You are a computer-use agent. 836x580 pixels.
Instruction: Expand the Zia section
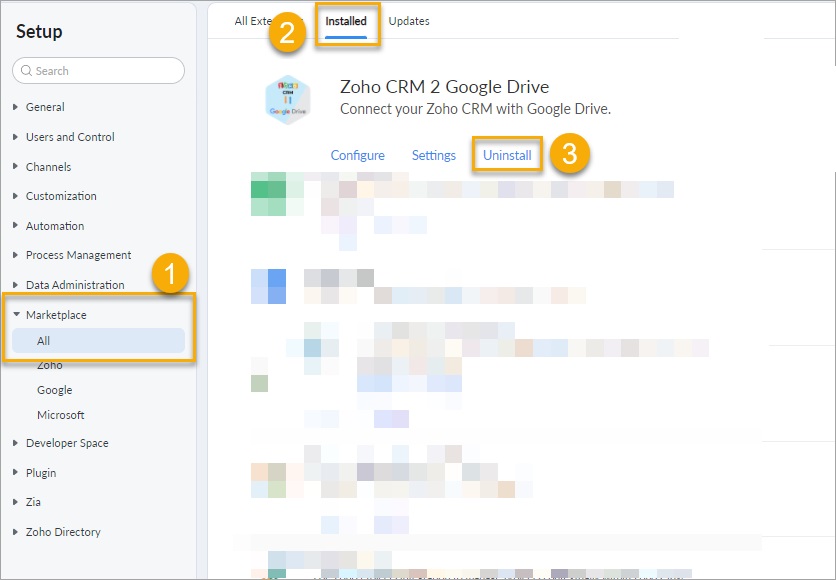click(15, 502)
